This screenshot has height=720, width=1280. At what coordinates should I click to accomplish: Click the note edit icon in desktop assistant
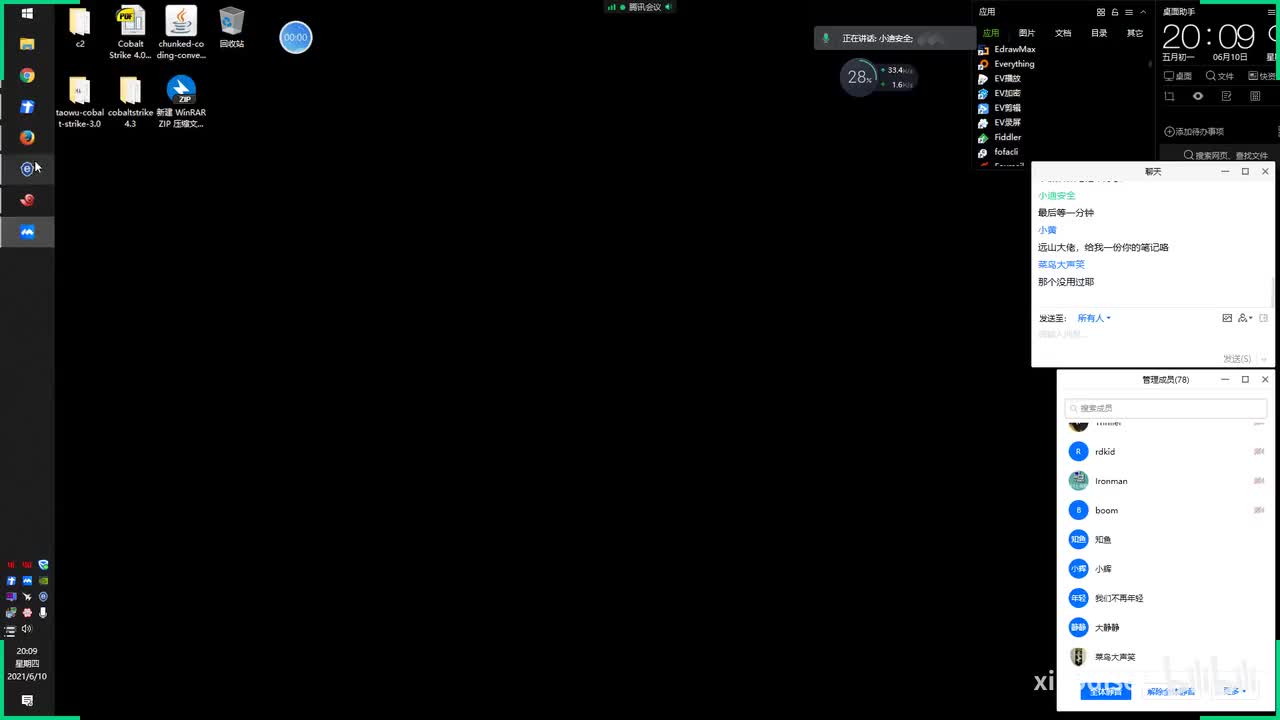coord(1227,96)
